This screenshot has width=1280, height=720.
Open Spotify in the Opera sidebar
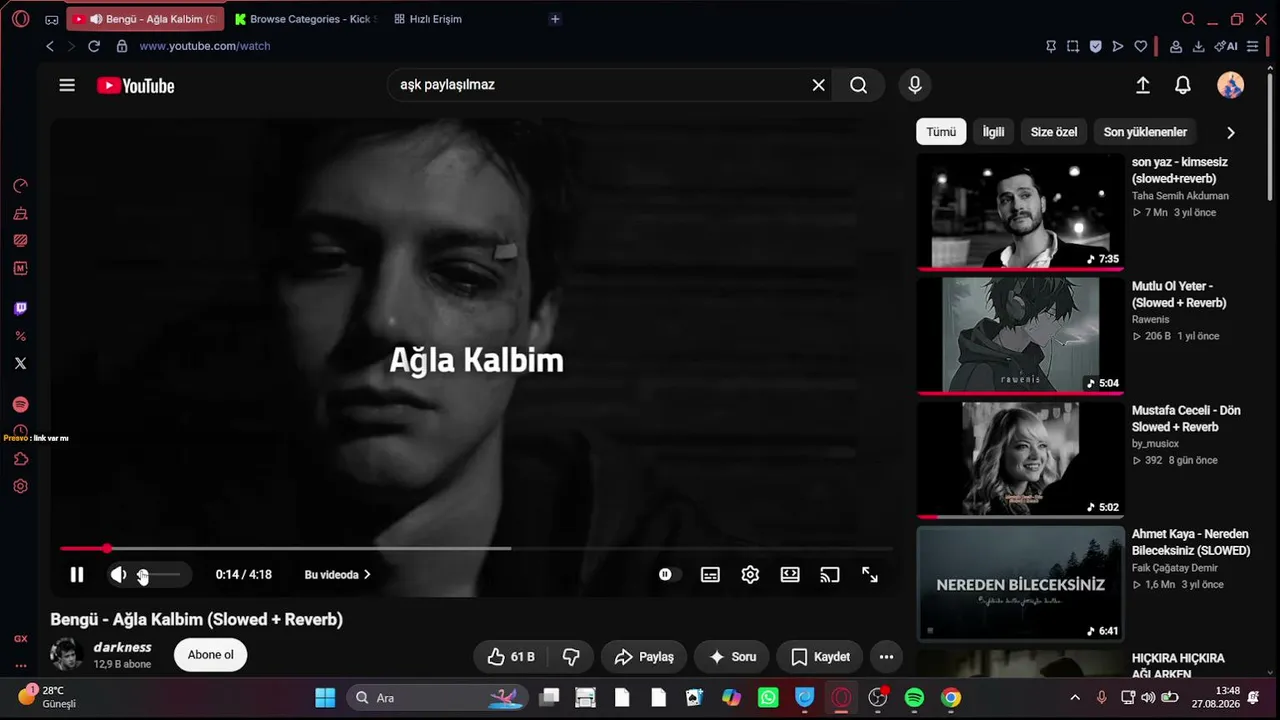(21, 405)
